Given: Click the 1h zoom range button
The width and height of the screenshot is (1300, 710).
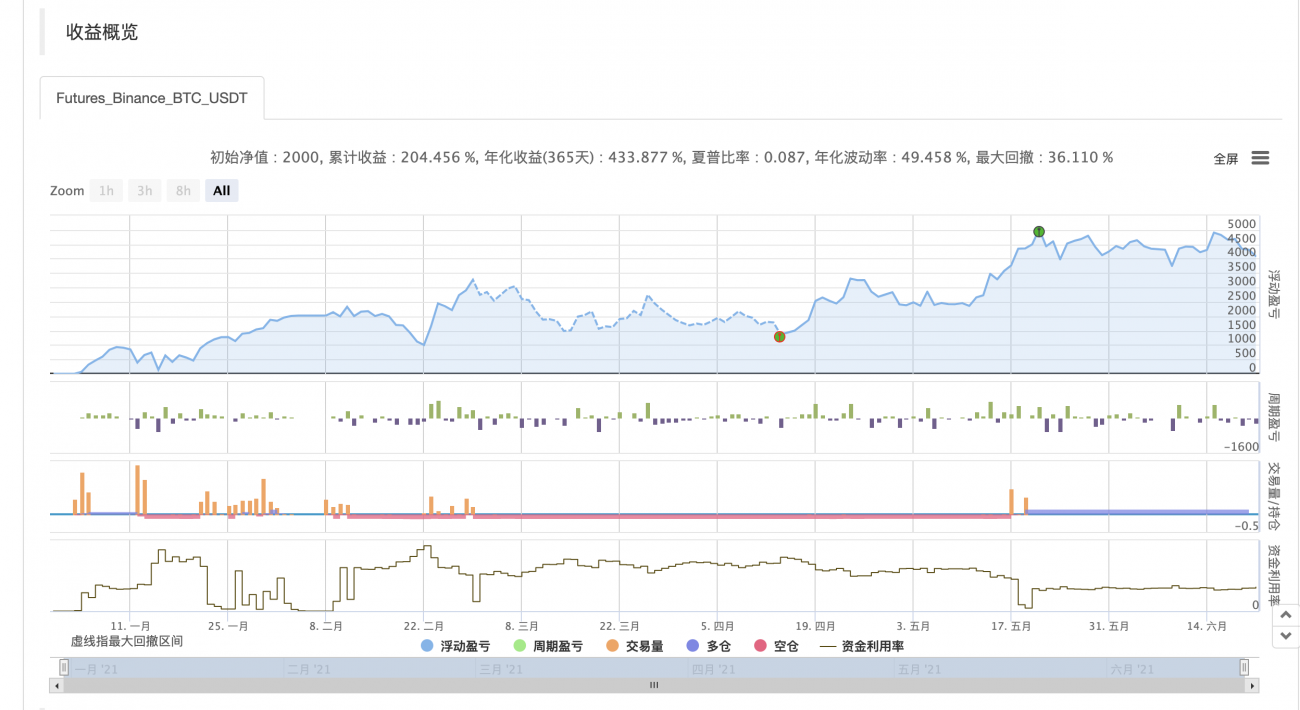Looking at the screenshot, I should click(106, 190).
